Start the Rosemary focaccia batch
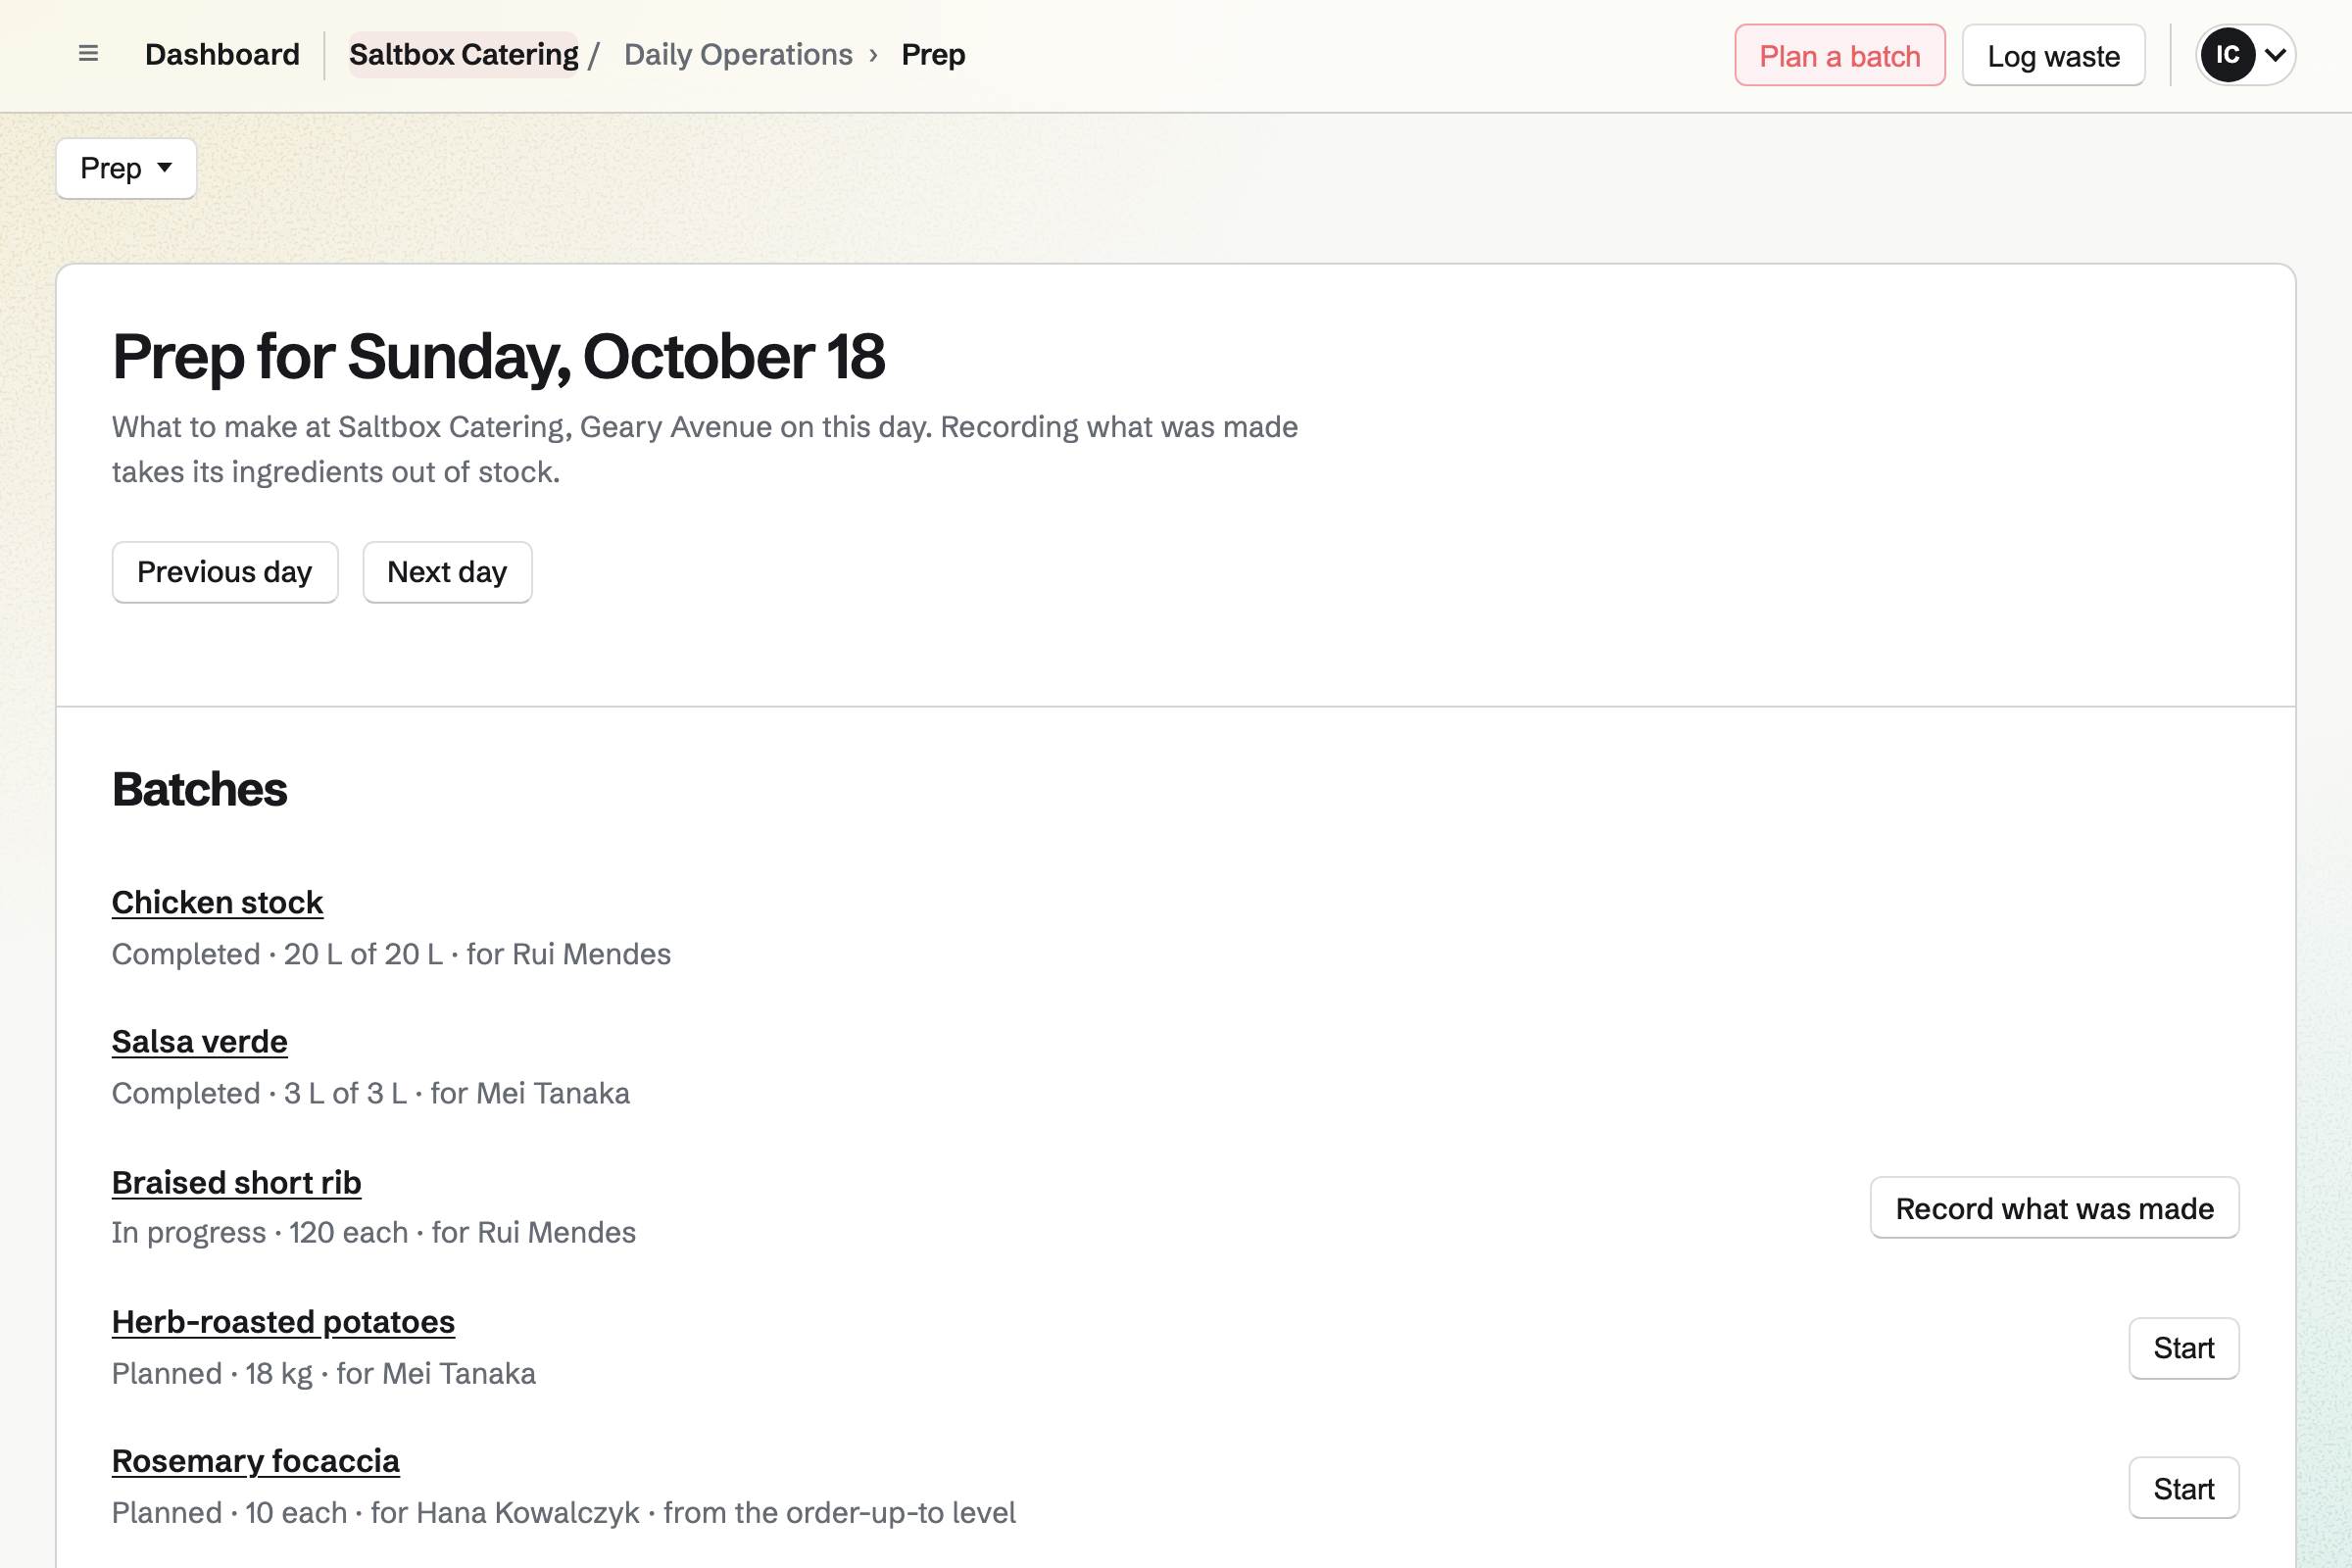This screenshot has width=2352, height=1568. coord(2183,1488)
